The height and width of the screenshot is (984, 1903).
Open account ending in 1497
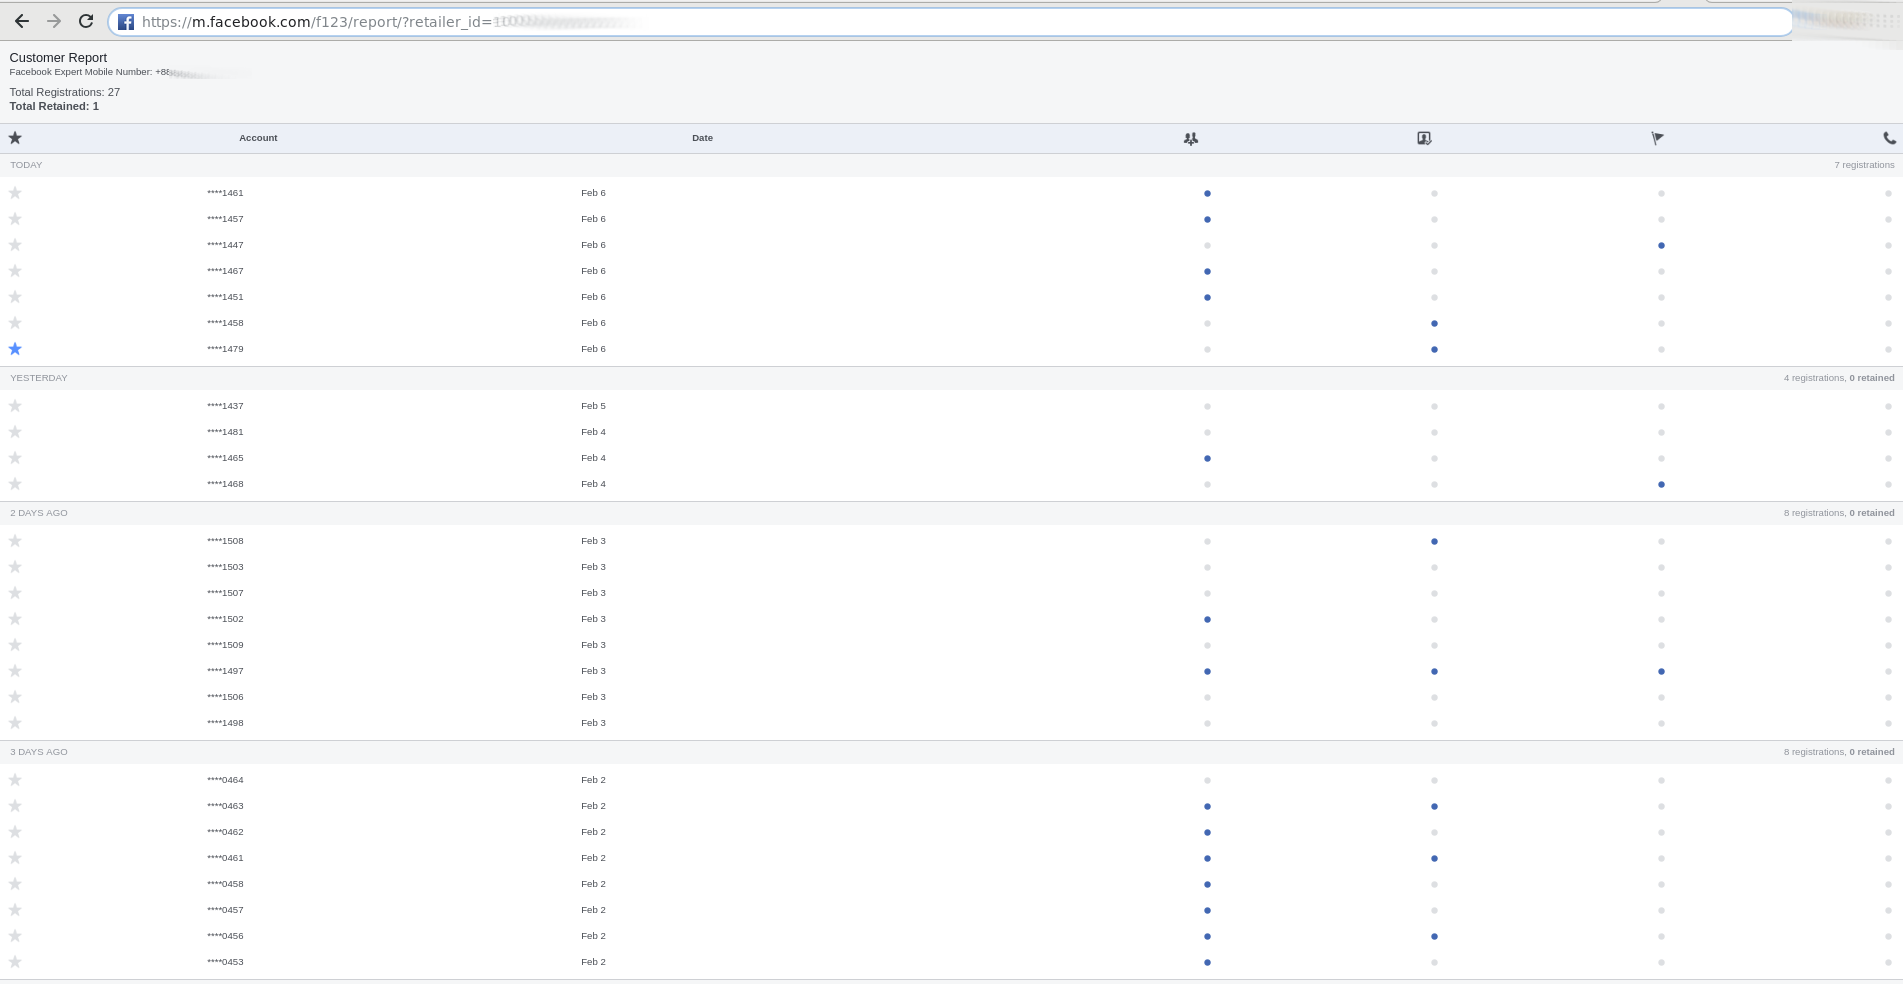coord(225,671)
